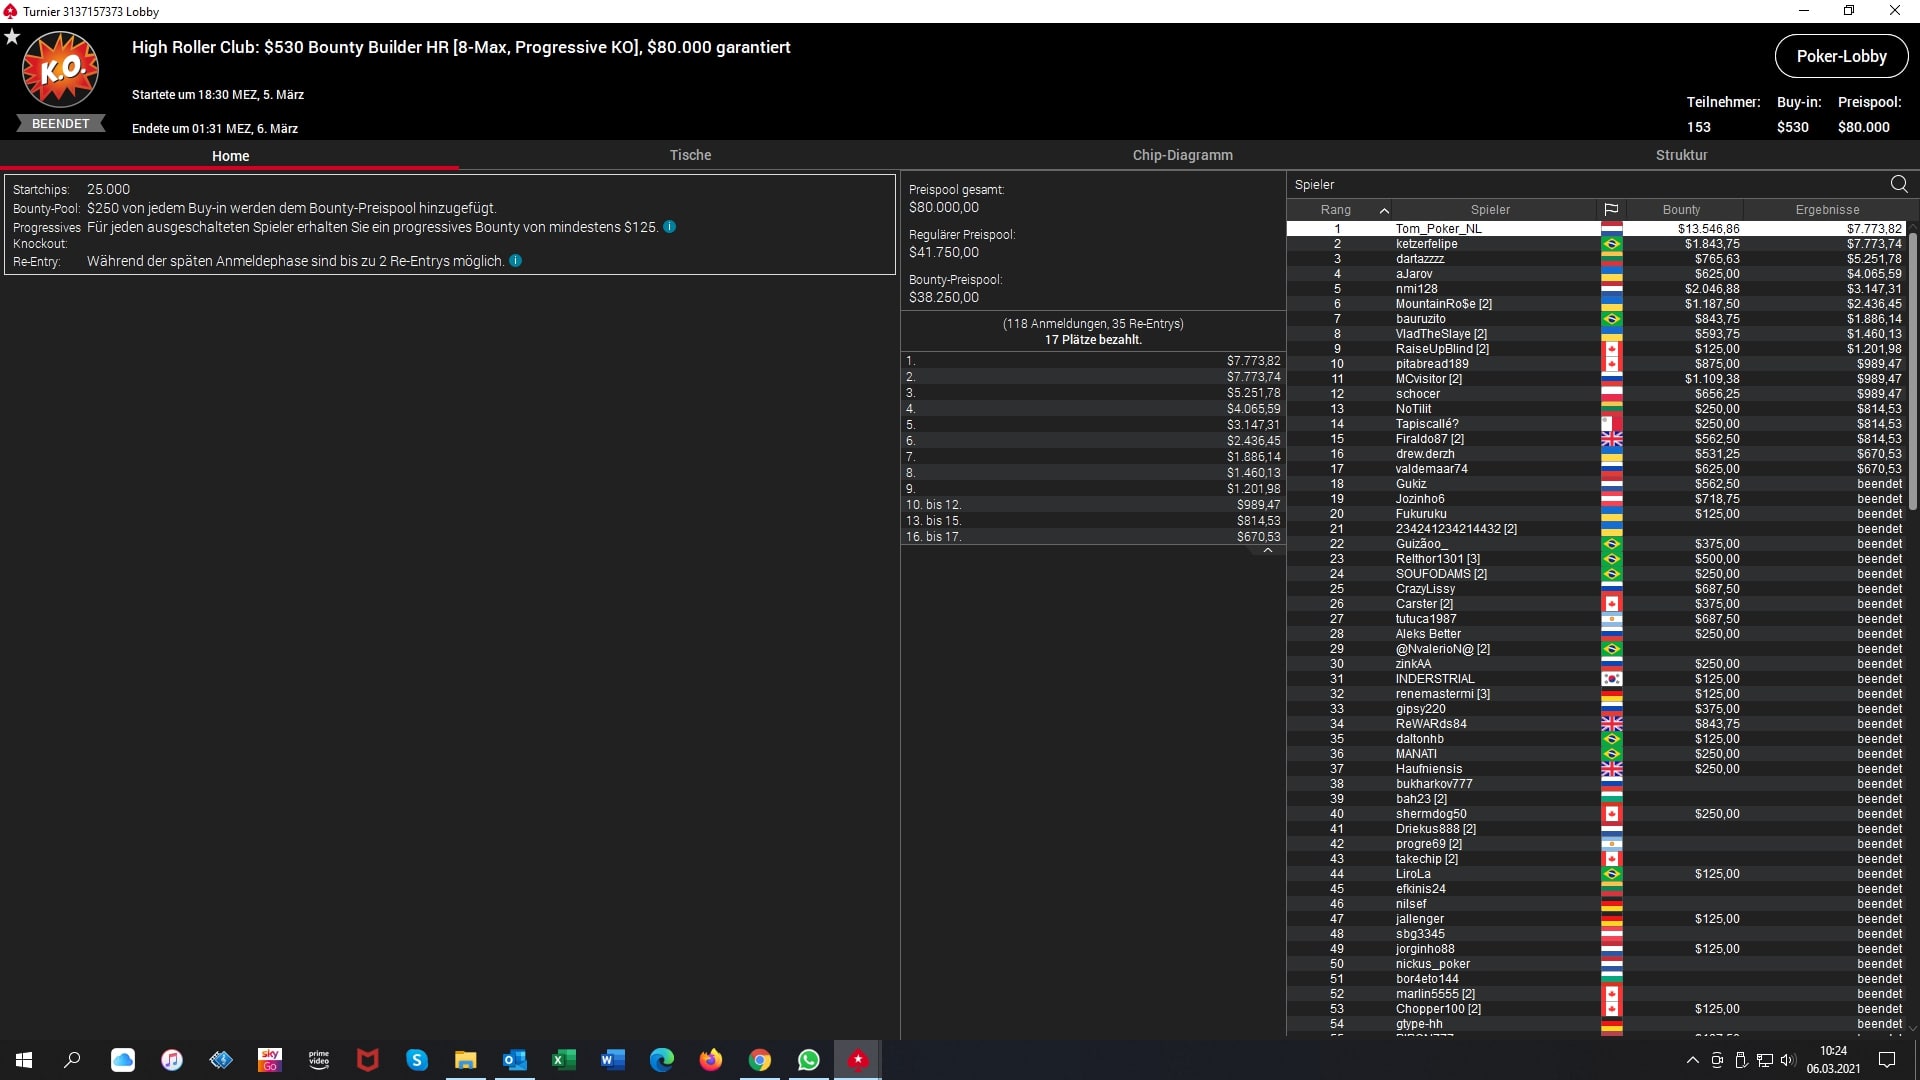This screenshot has width=1920, height=1080.
Task: Sort by Ergebnisse column header
Action: (x=1826, y=210)
